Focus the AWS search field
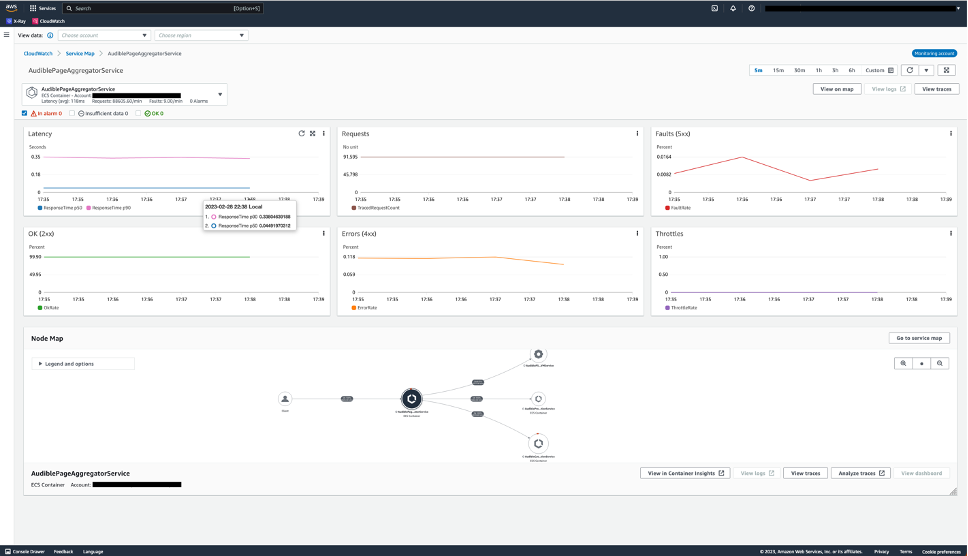The height and width of the screenshot is (556, 968). [x=163, y=8]
